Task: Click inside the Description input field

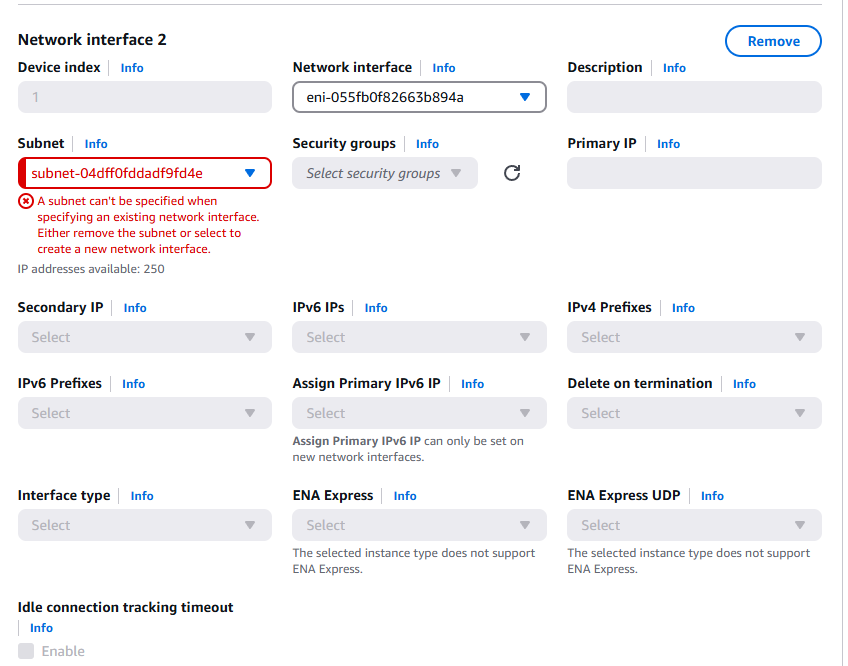Action: click(694, 97)
